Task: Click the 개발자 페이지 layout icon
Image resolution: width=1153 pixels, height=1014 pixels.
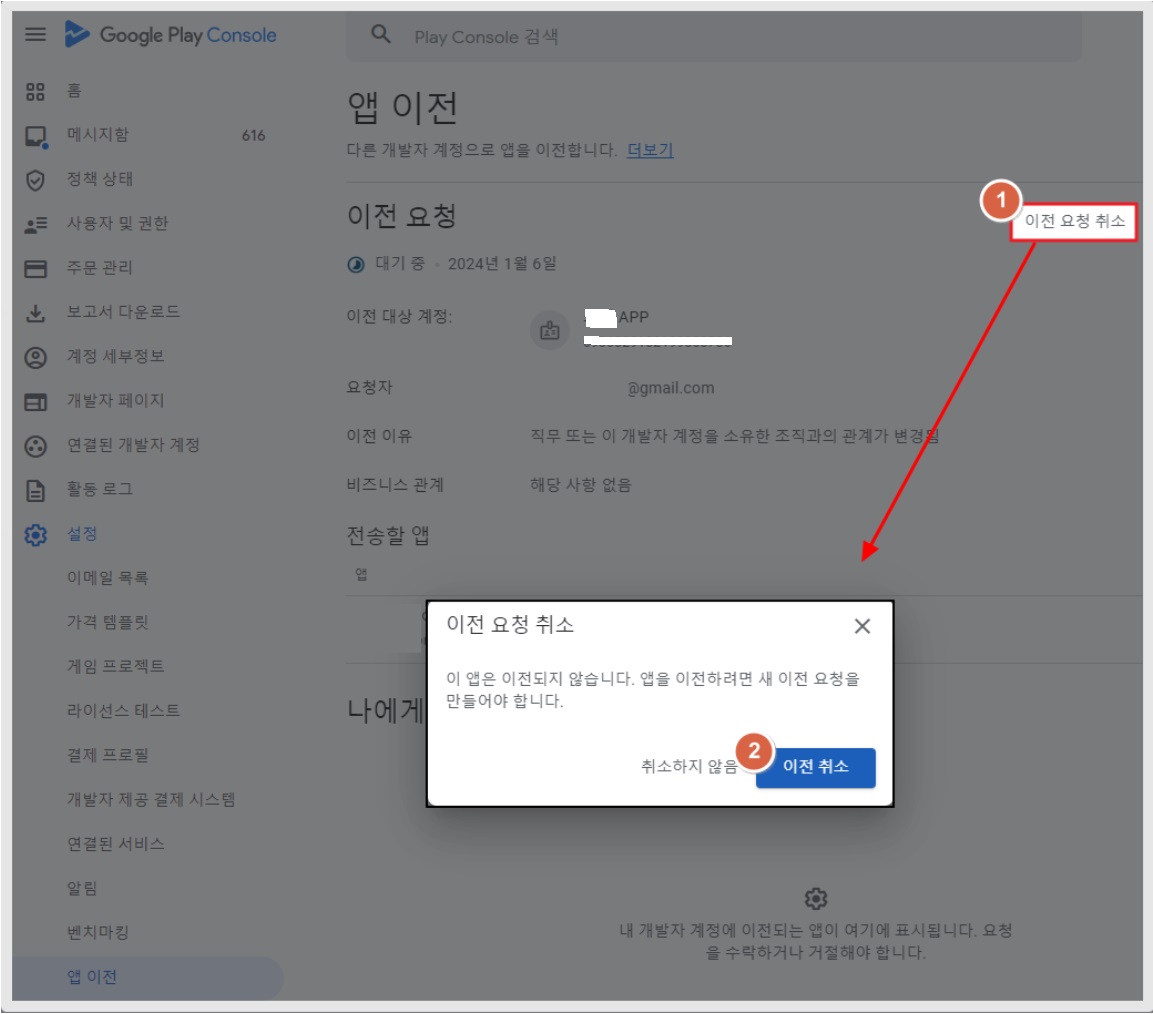Action: 35,401
